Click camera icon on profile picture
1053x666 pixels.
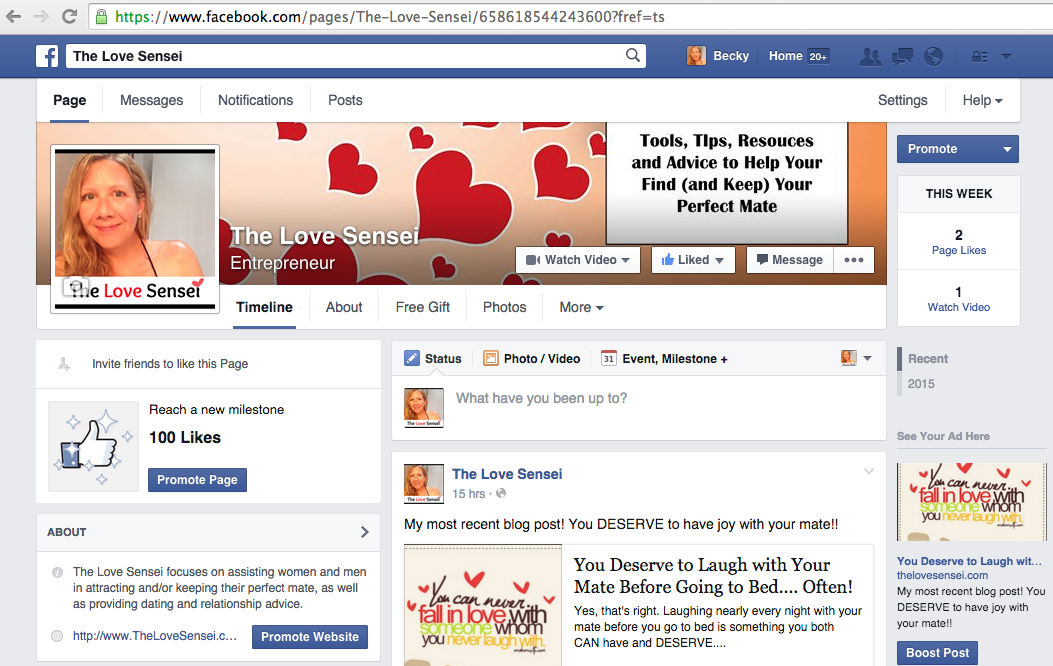(76, 287)
